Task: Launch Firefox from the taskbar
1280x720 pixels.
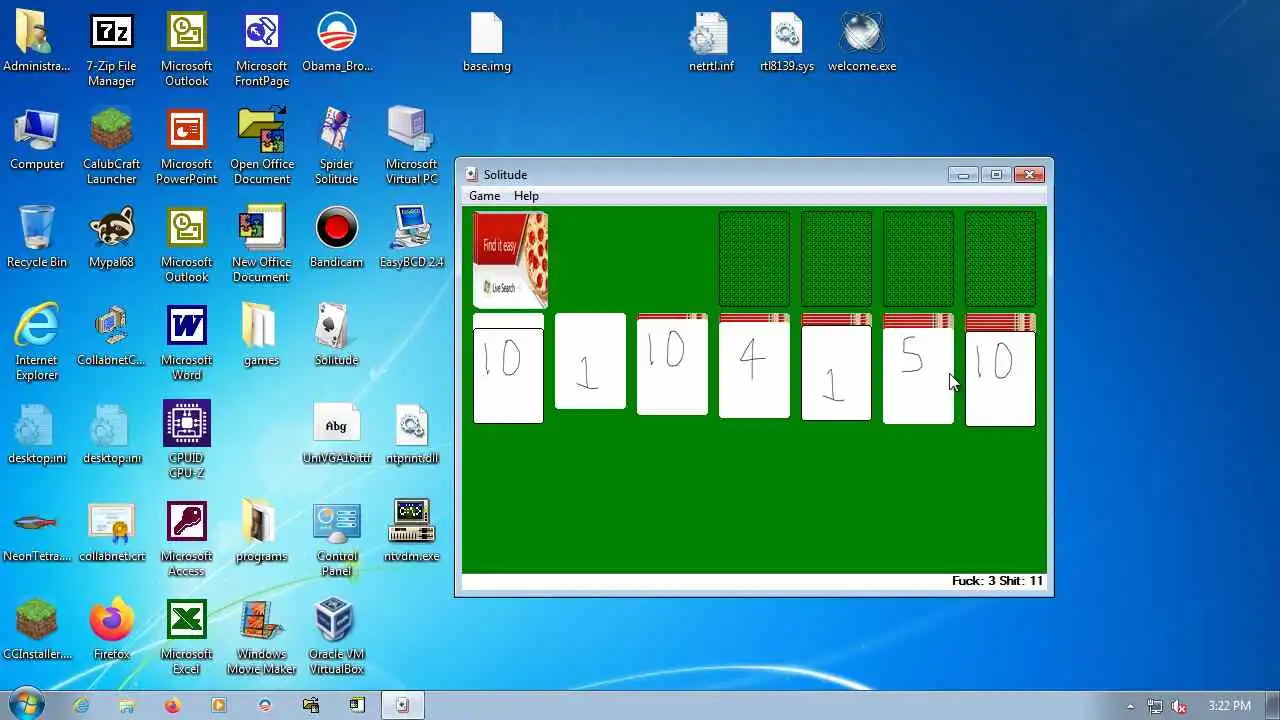Action: pyautogui.click(x=172, y=705)
